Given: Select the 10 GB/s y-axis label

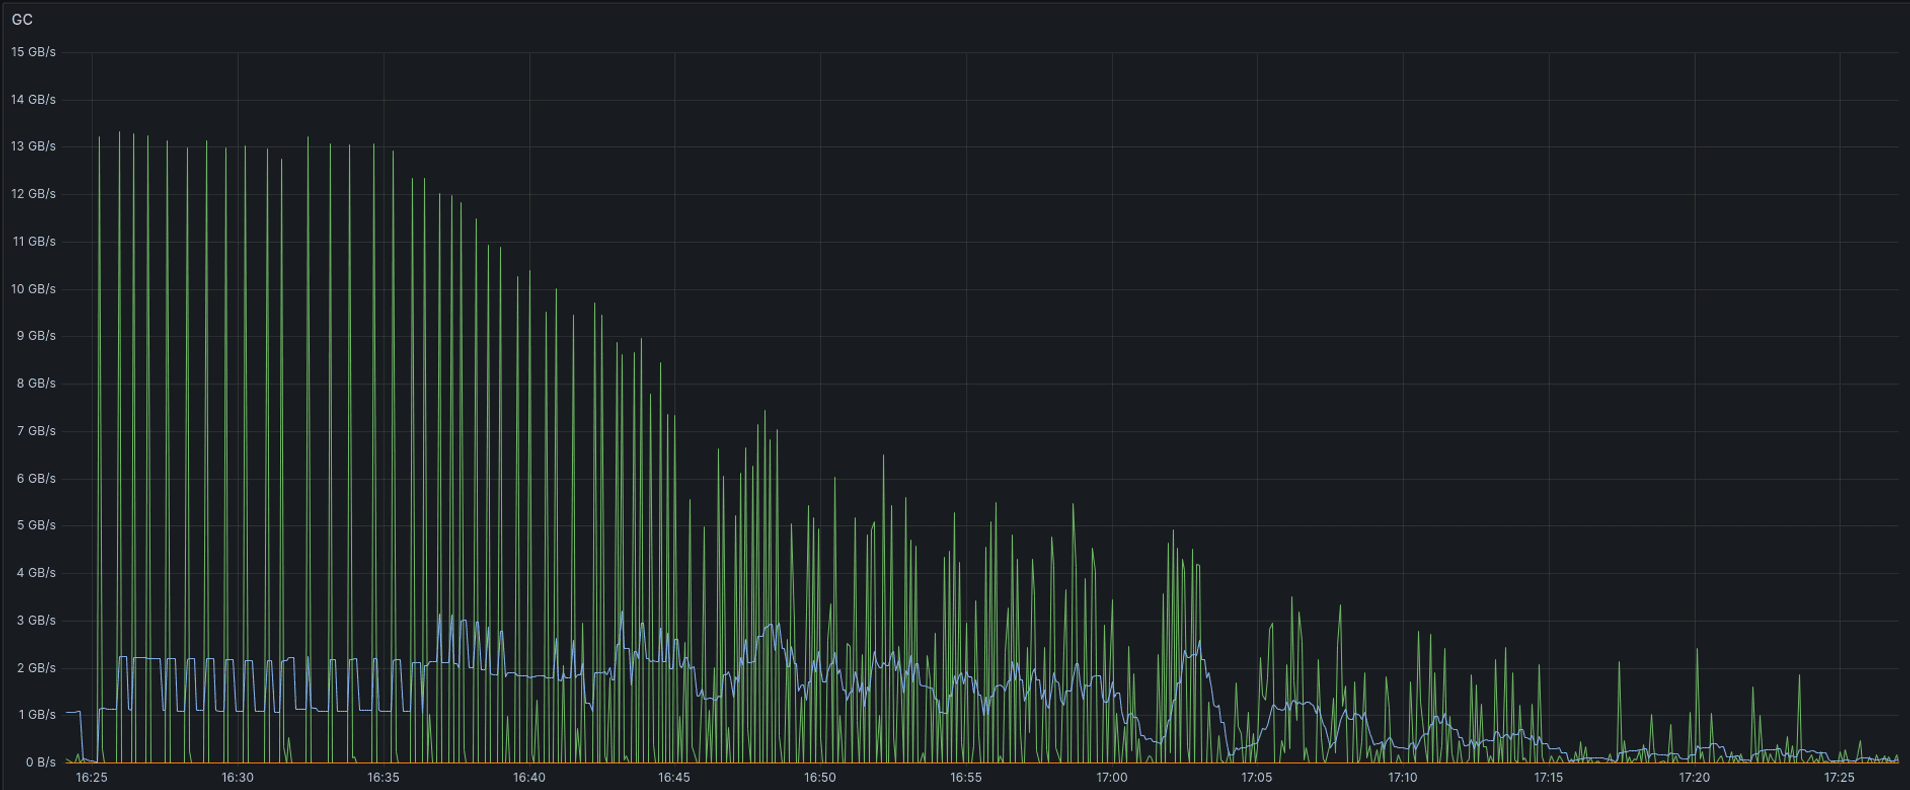Looking at the screenshot, I should pos(33,289).
